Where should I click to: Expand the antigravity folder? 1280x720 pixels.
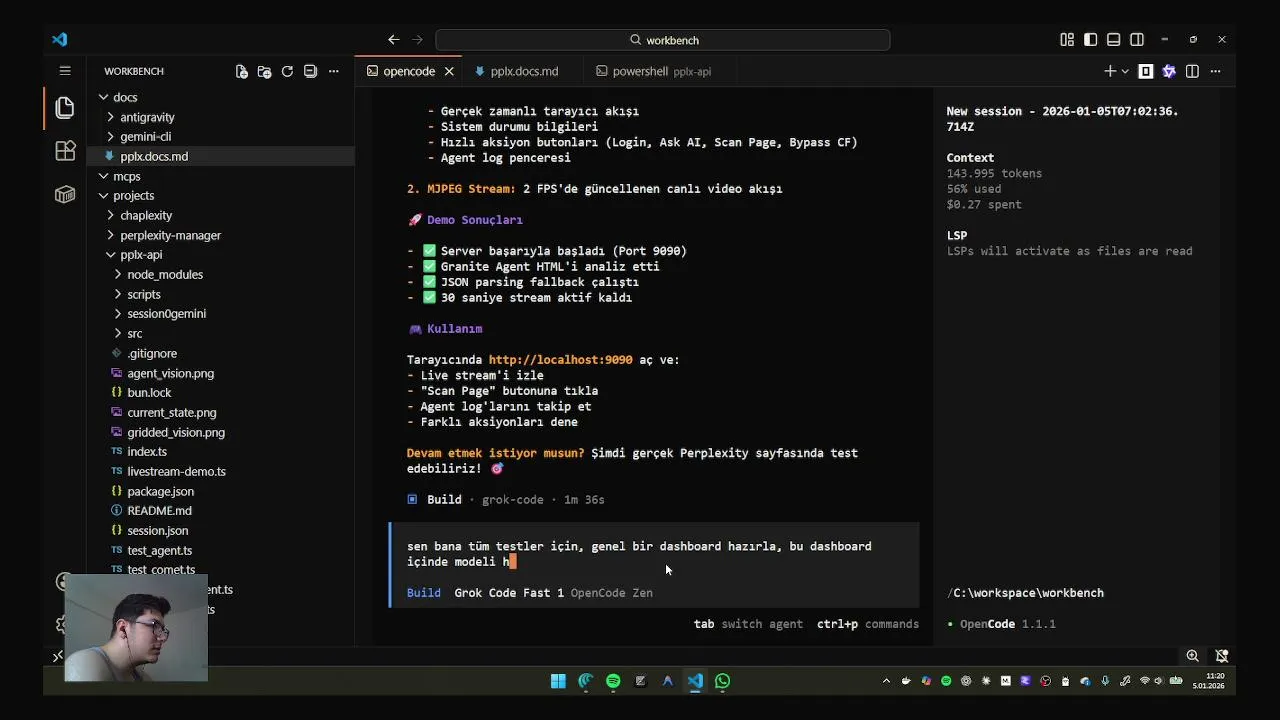(220, 117)
